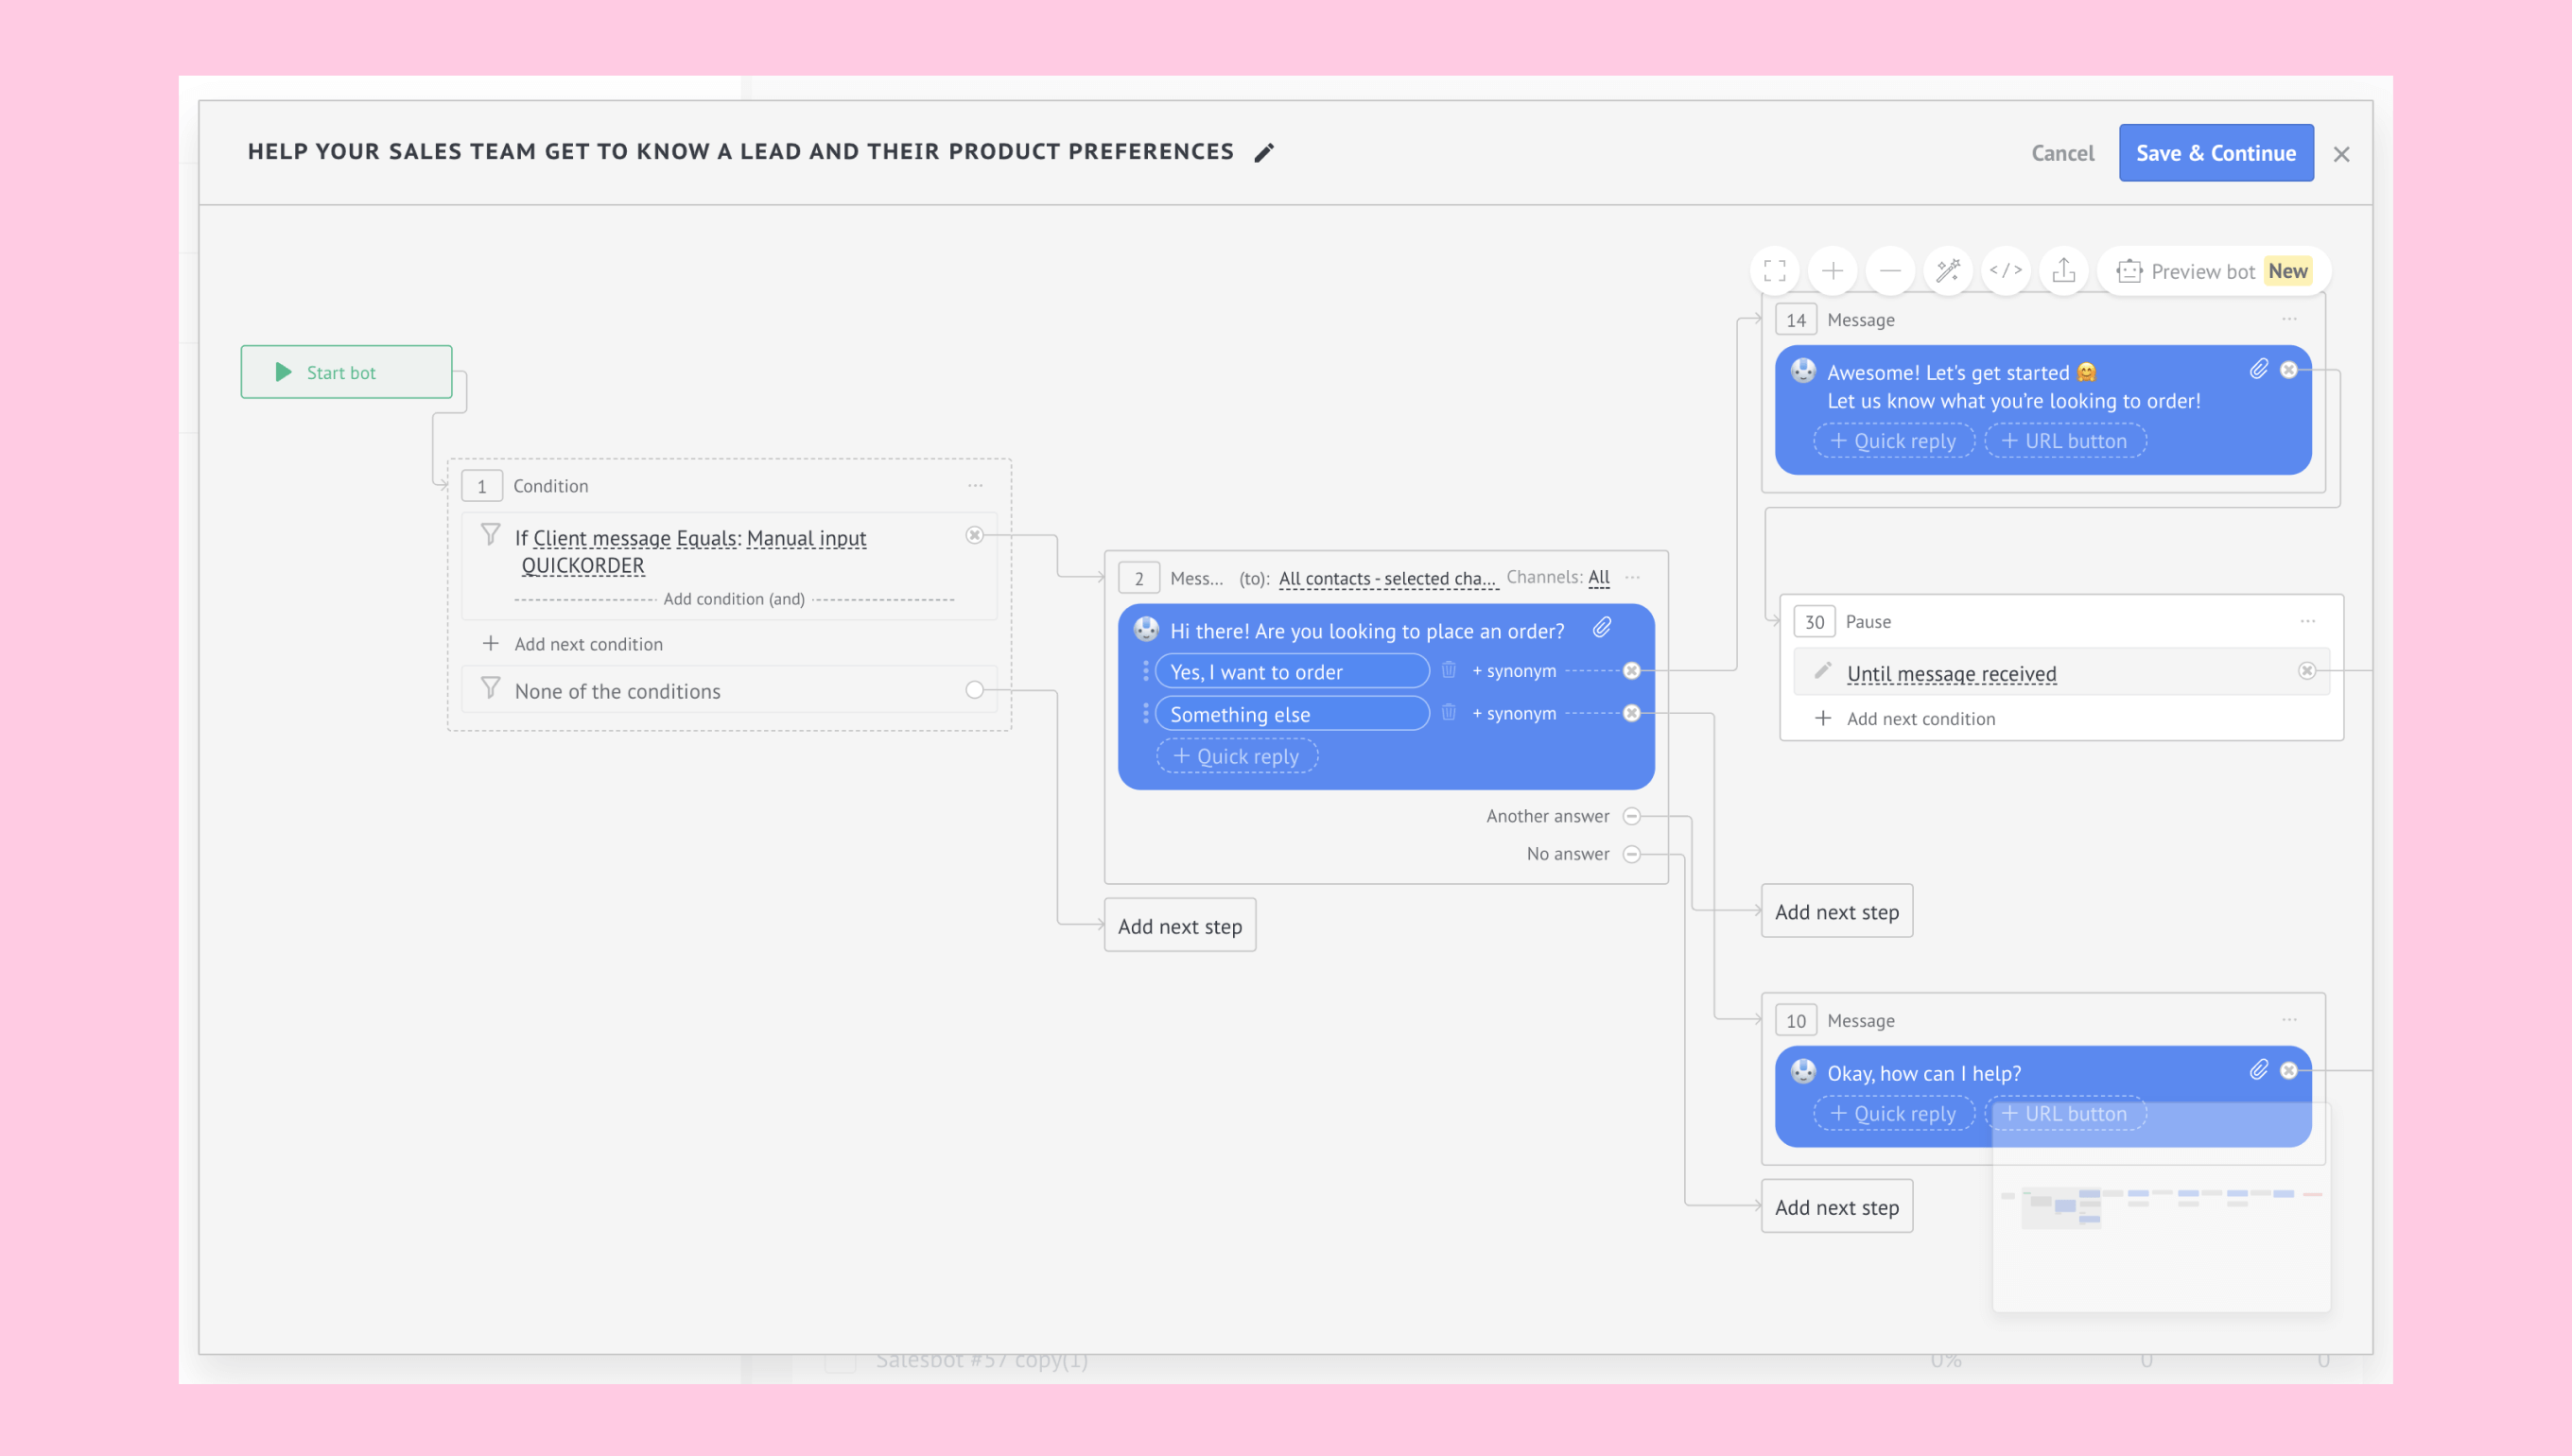Open options menu of Message step 14
The width and height of the screenshot is (2572, 1456).
tap(2290, 319)
